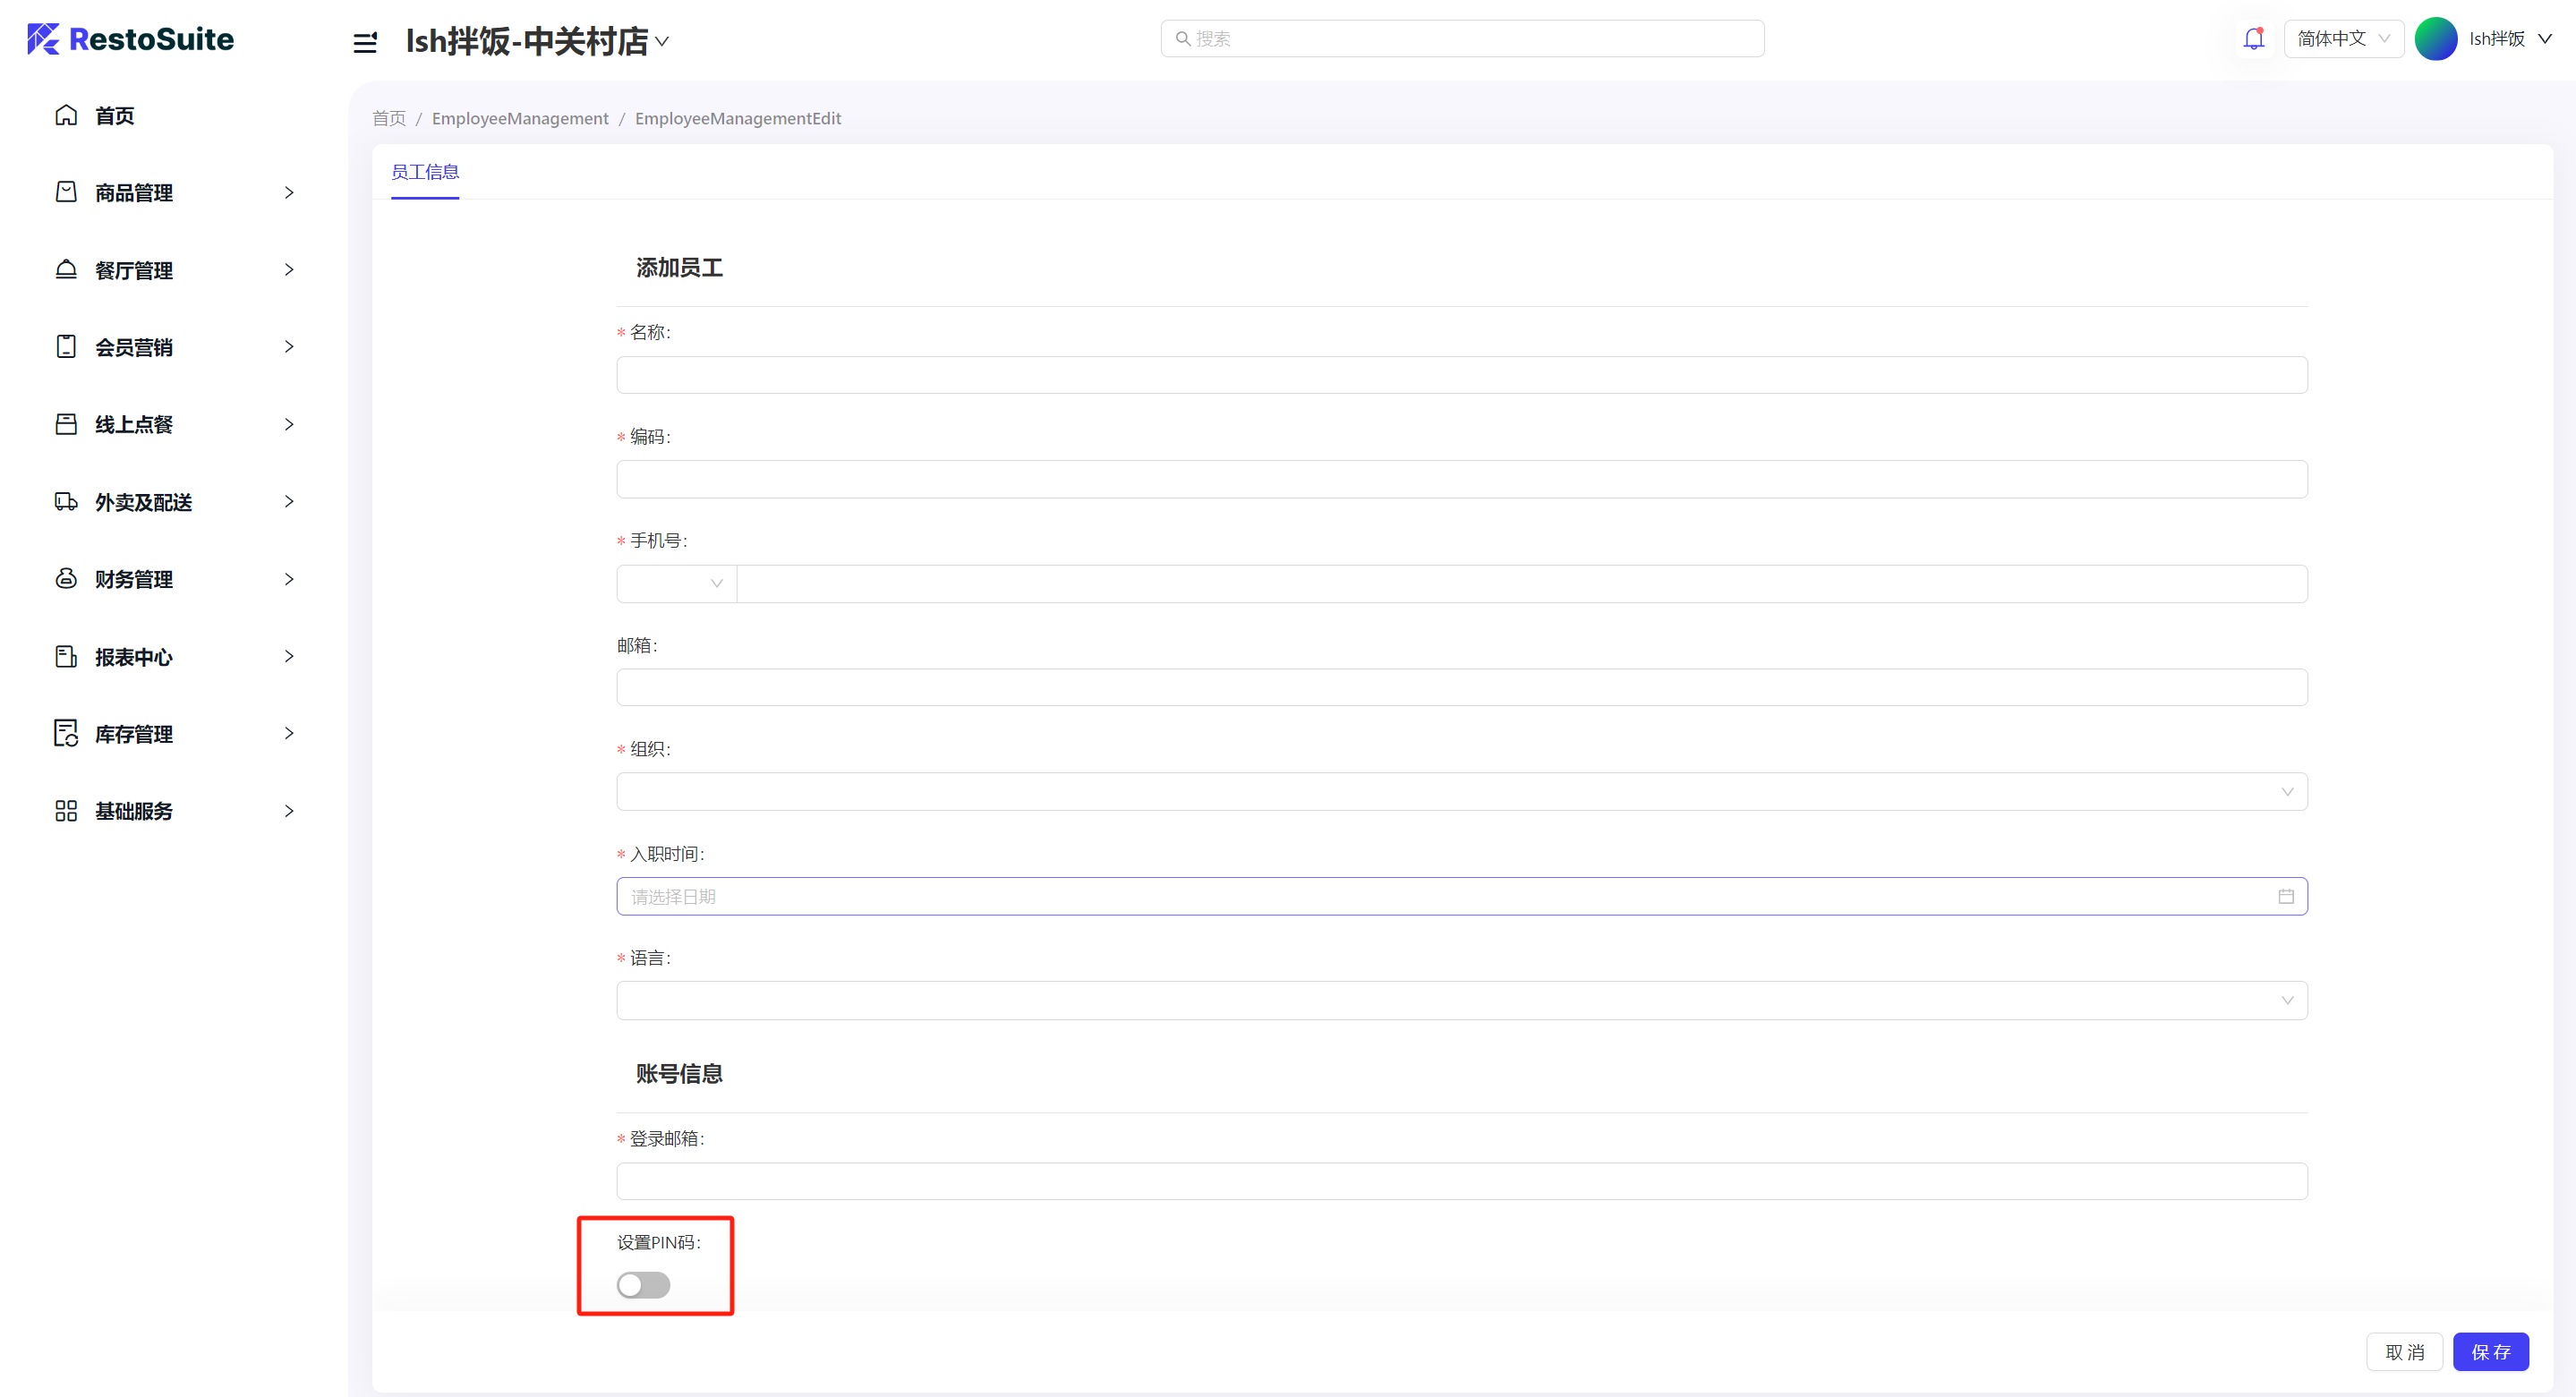The width and height of the screenshot is (2576, 1397).
Task: Click the 商品管理 bag icon
Action: 66,192
